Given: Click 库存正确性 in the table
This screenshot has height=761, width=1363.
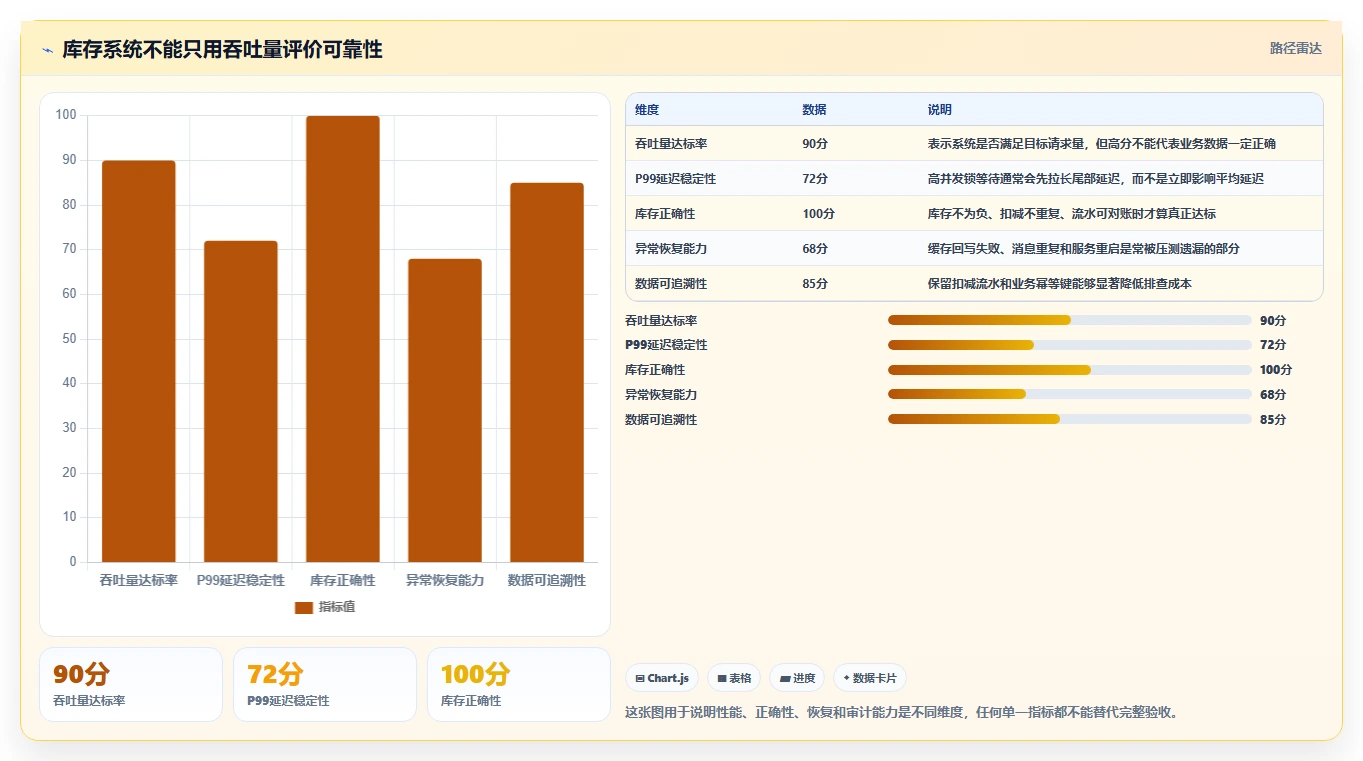Looking at the screenshot, I should tap(665, 214).
